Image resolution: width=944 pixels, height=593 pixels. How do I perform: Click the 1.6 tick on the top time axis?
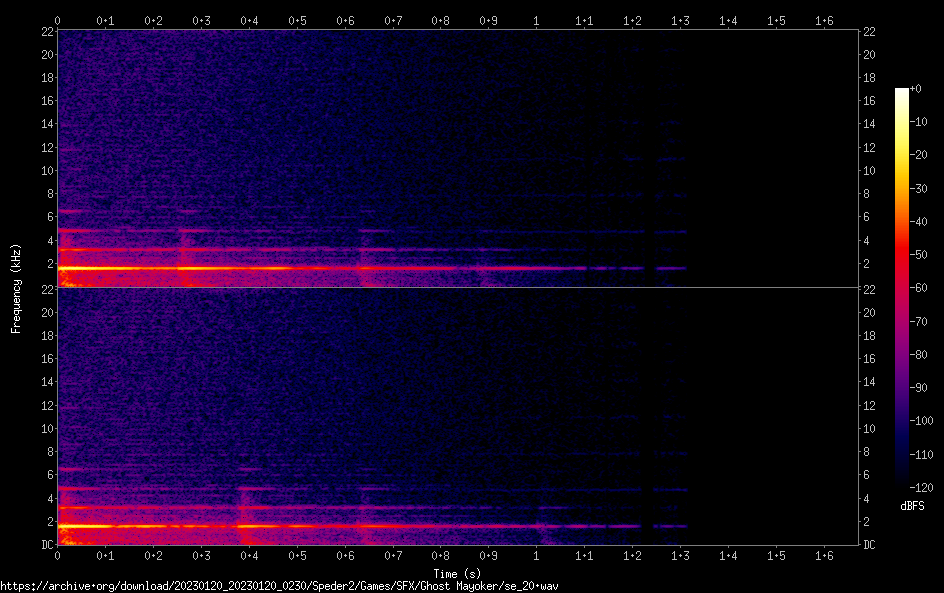[824, 21]
